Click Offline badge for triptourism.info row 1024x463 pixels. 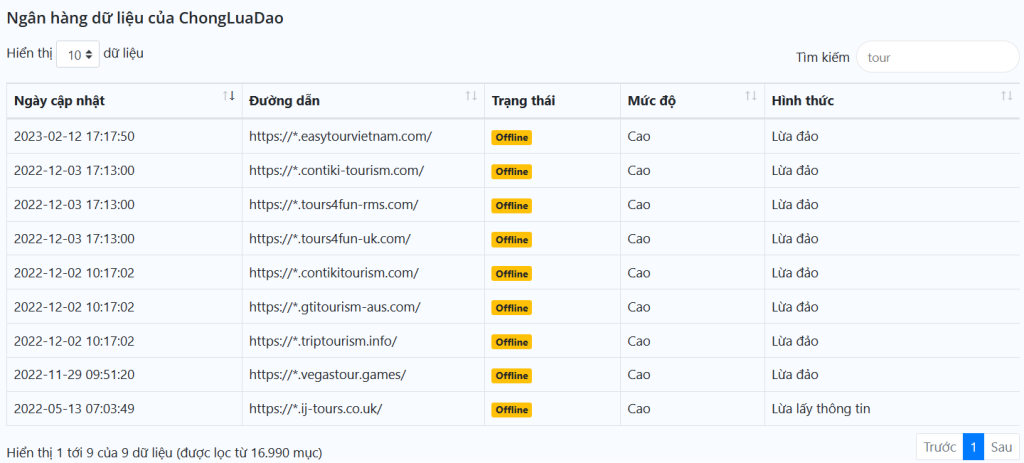[511, 341]
